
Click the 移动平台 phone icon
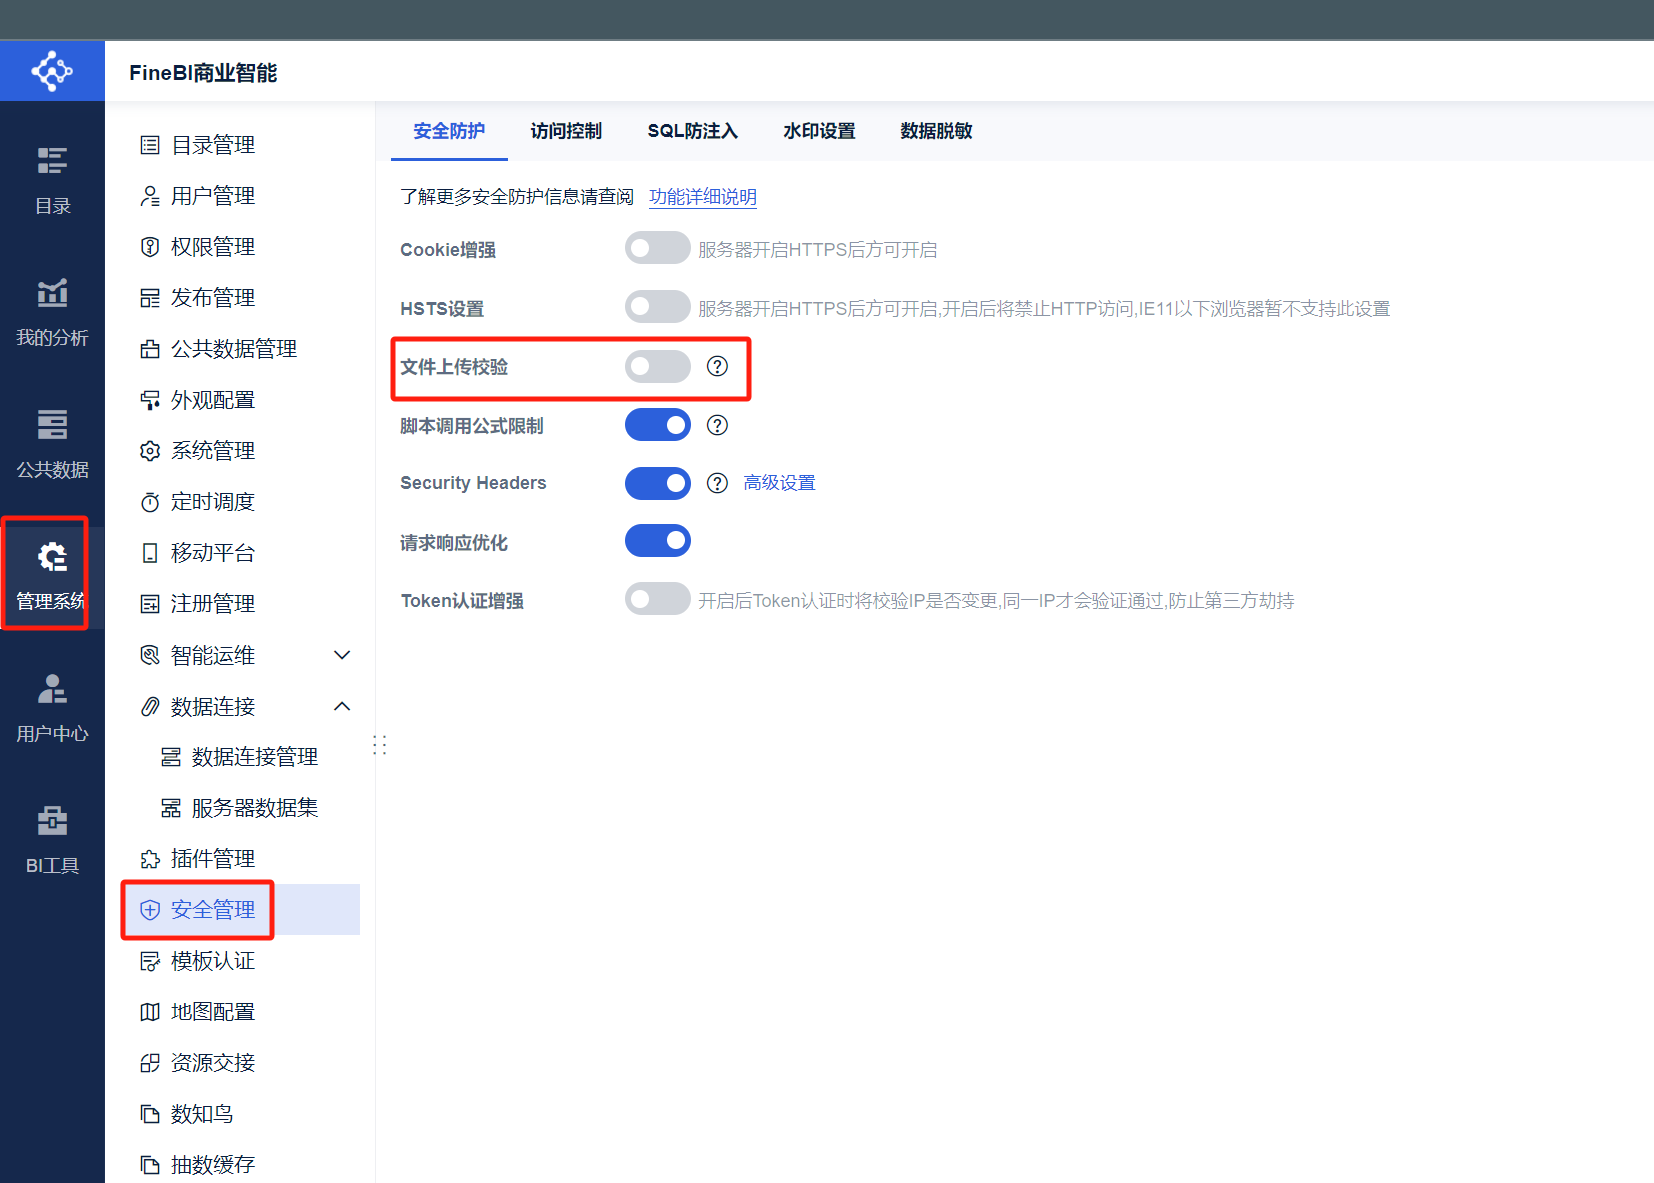pyautogui.click(x=150, y=553)
